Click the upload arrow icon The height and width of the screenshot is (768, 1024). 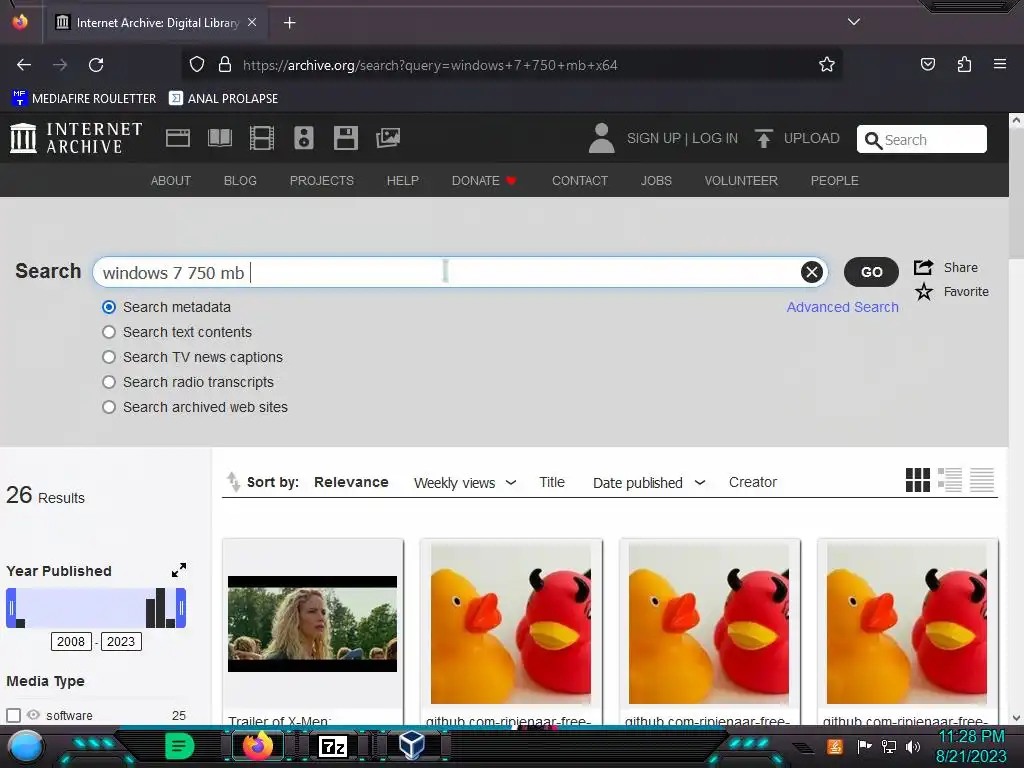tap(763, 138)
